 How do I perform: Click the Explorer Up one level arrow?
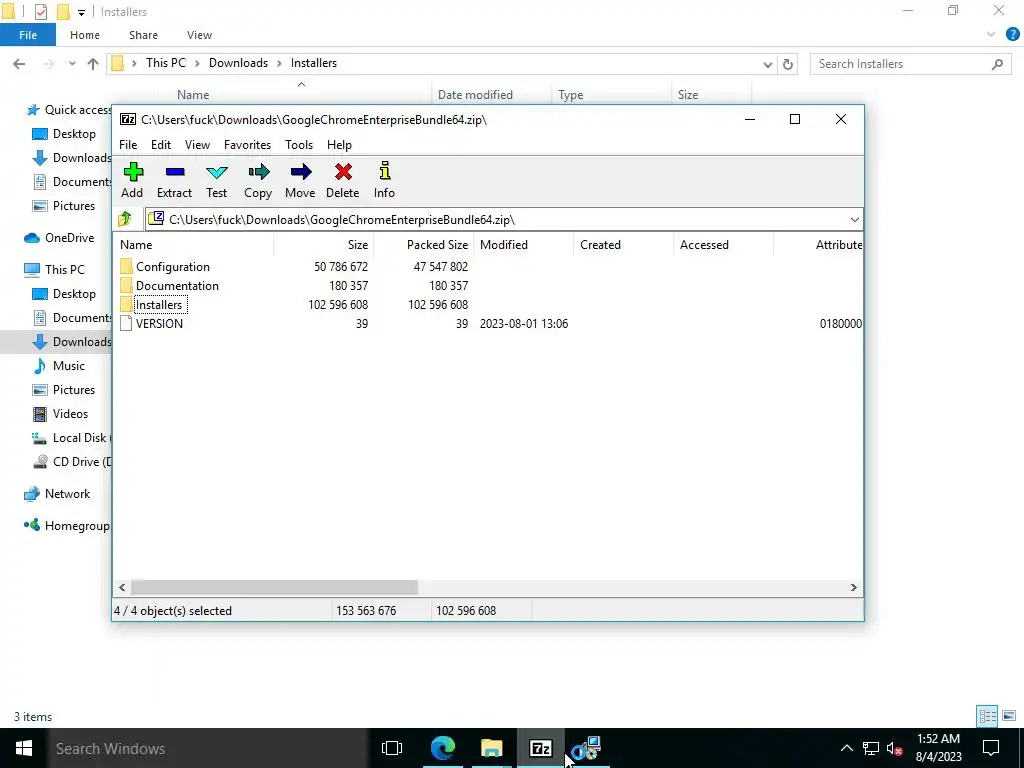[x=93, y=64]
